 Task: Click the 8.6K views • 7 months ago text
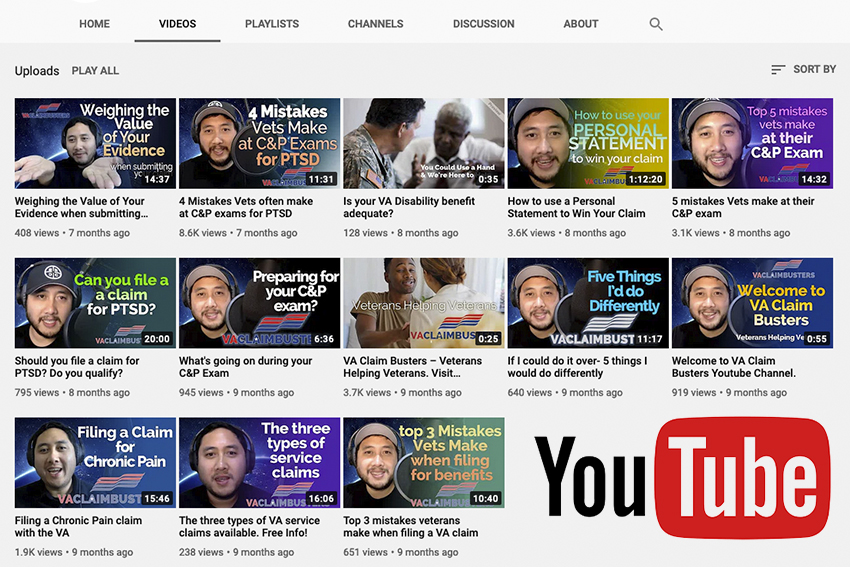(238, 233)
